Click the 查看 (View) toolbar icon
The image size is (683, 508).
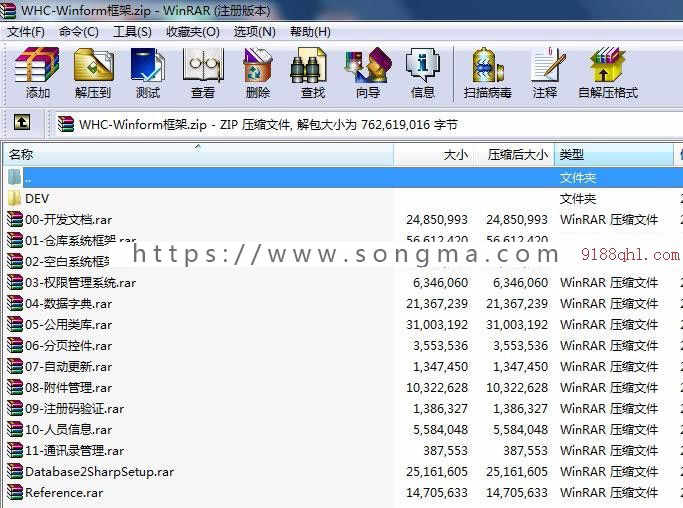[x=203, y=65]
